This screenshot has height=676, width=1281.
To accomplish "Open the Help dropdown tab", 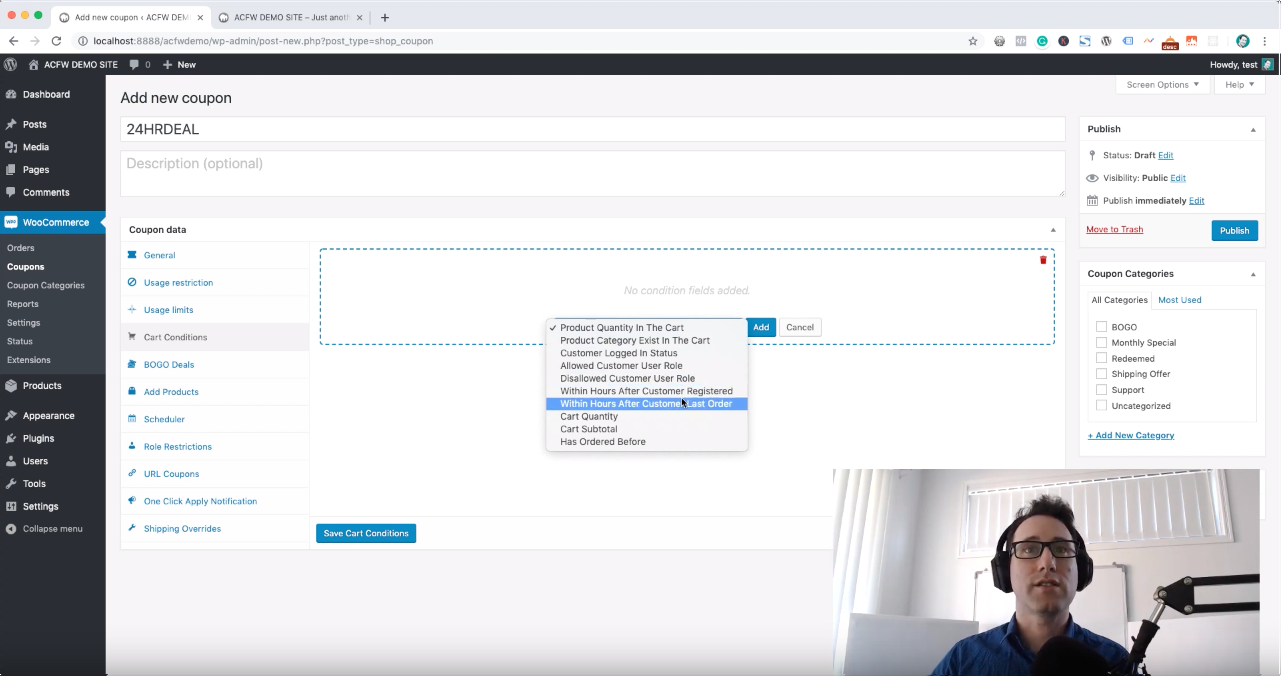I will tap(1239, 85).
